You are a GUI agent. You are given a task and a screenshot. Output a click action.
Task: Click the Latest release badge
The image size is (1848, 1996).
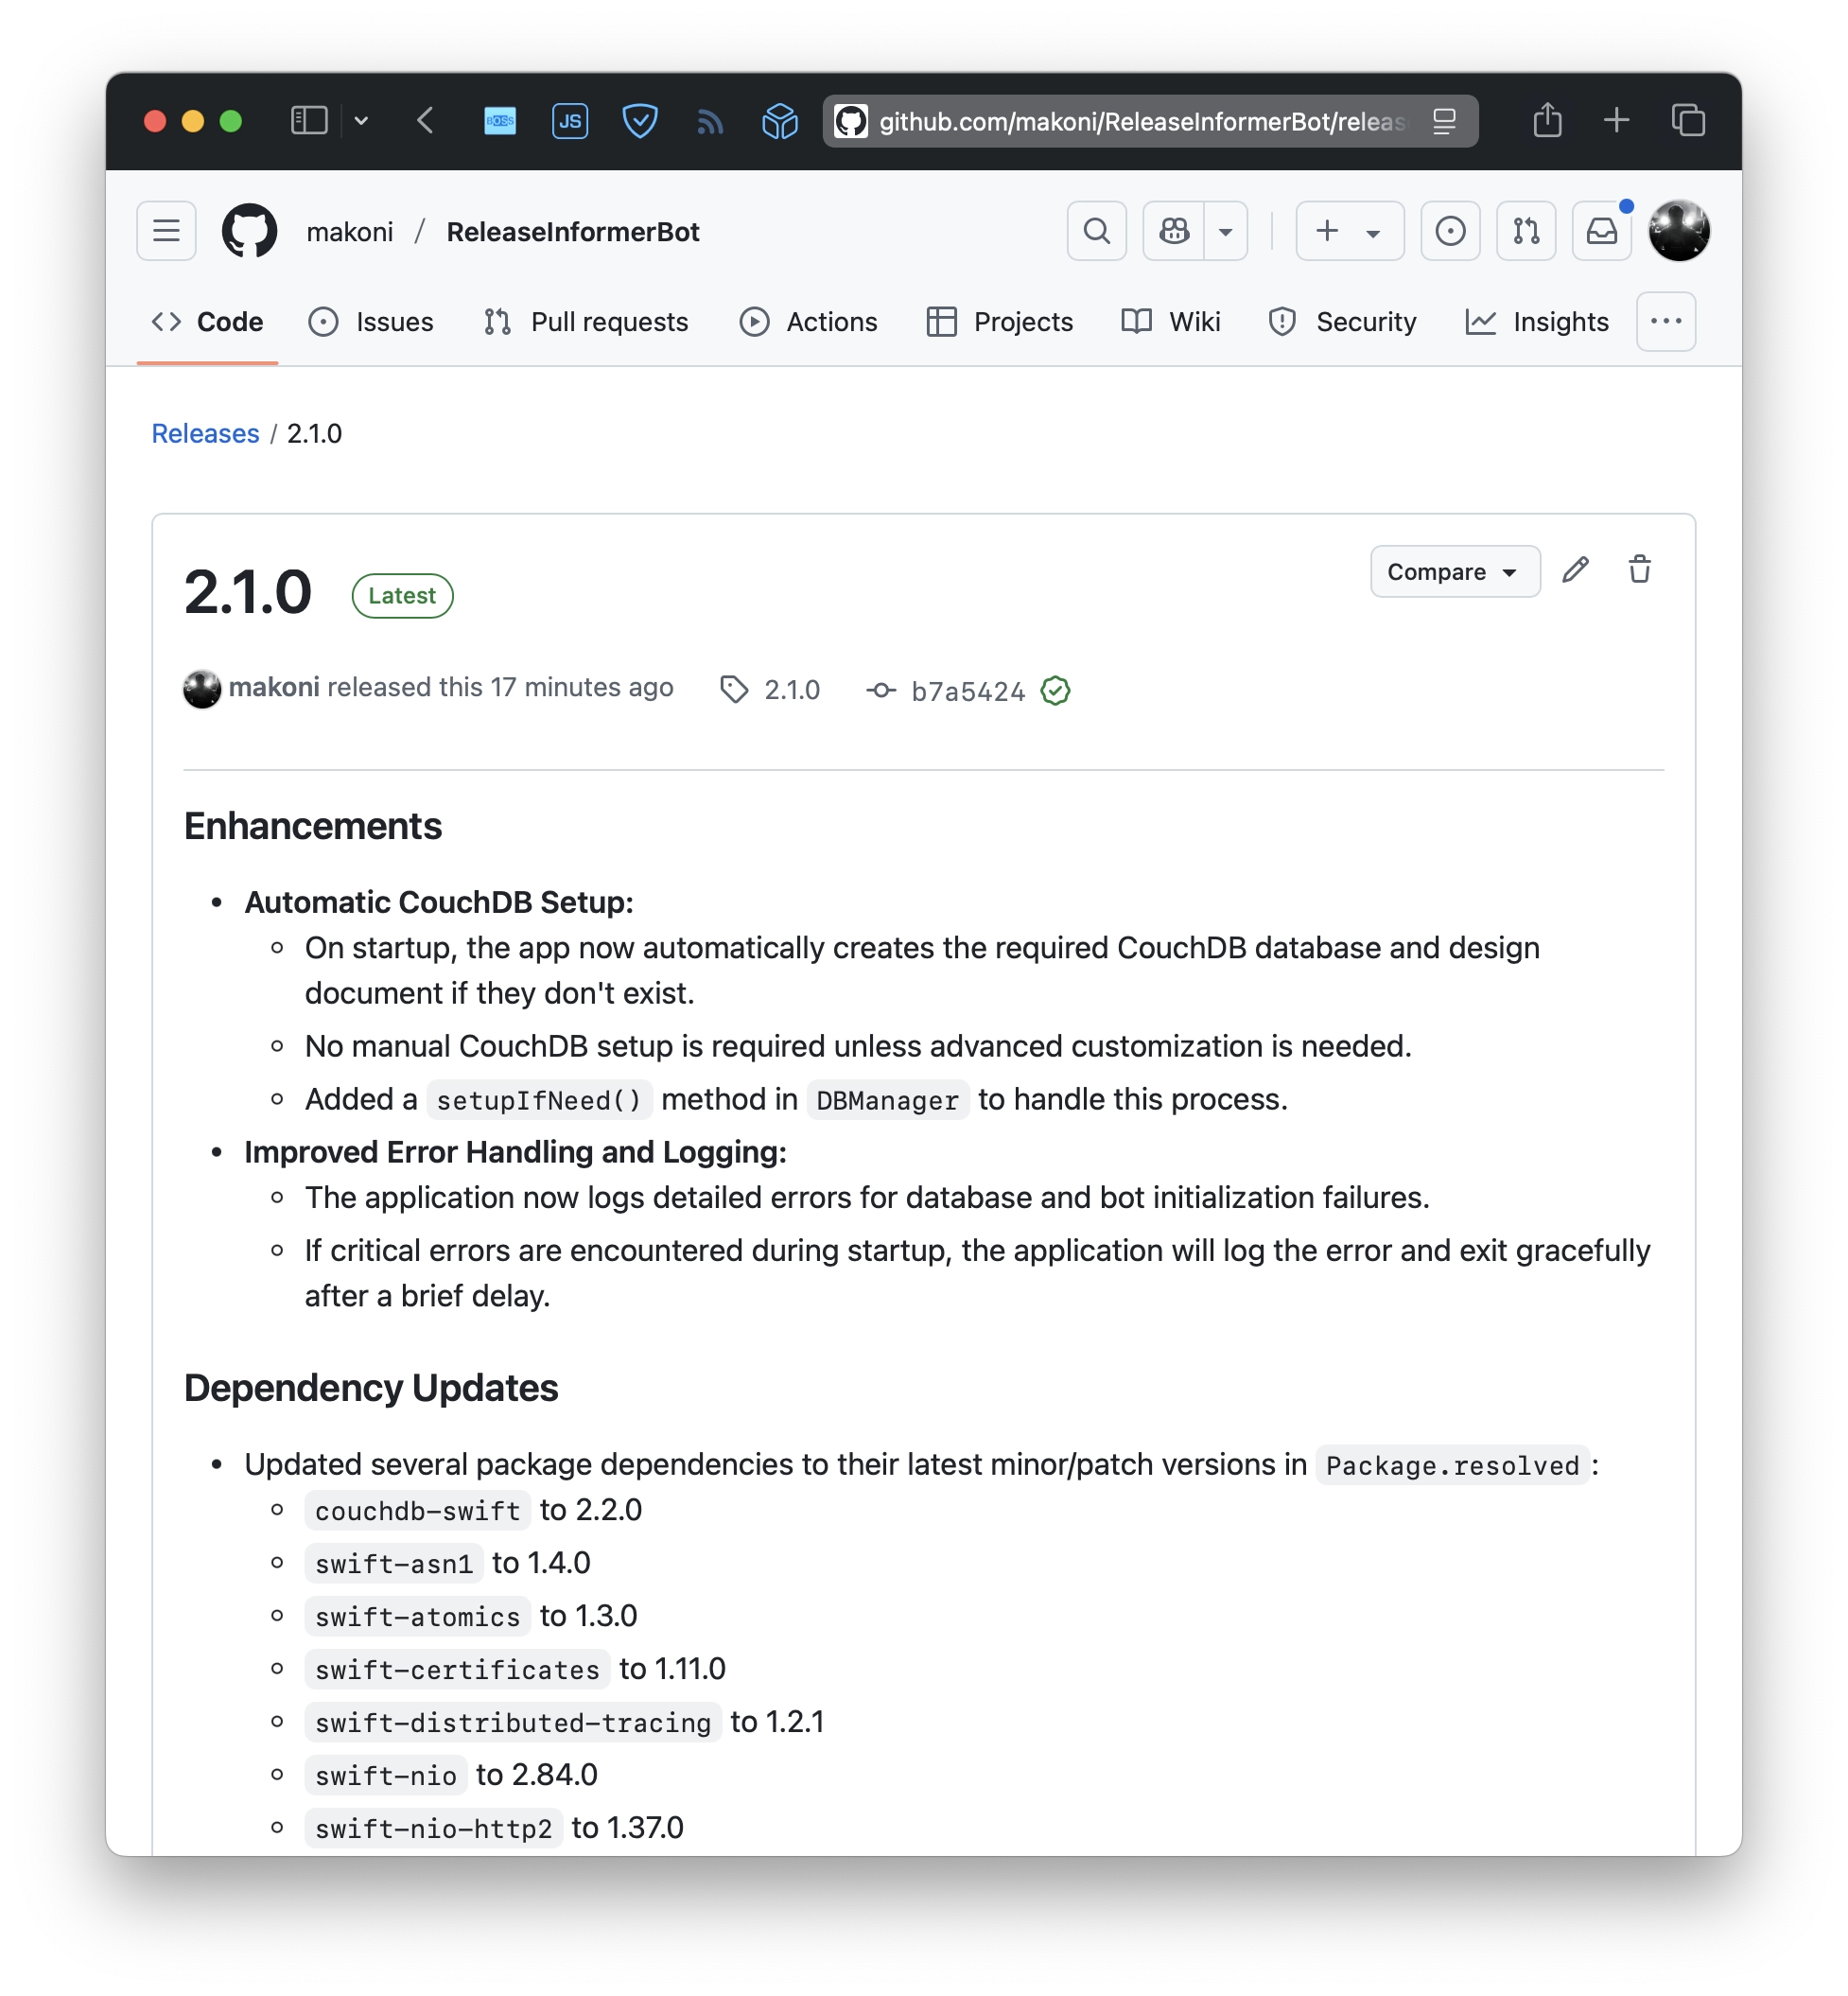tap(402, 595)
